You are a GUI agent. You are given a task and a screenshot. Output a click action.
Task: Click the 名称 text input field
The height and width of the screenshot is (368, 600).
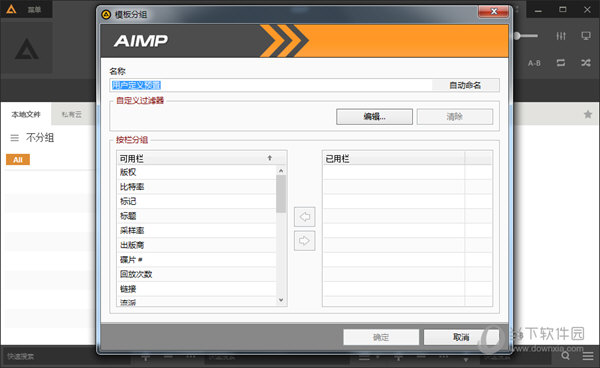click(x=271, y=85)
